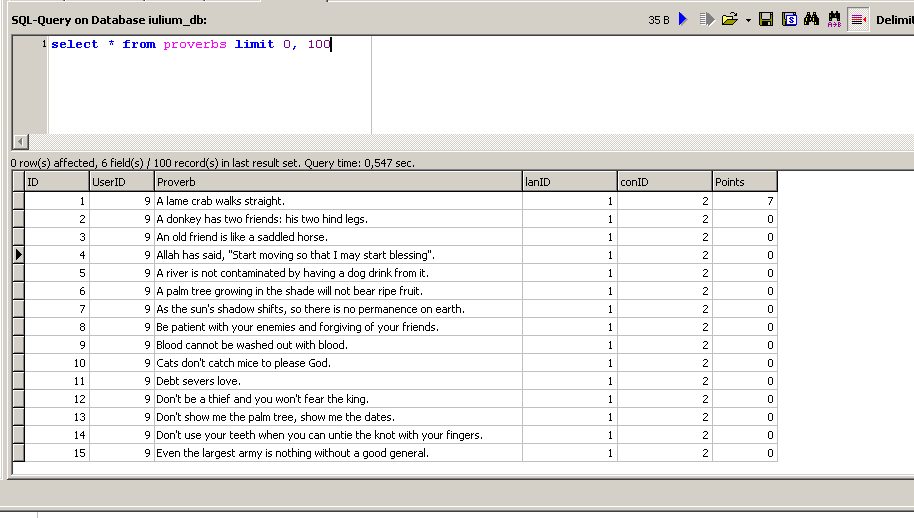Click the lanID column header

[570, 182]
